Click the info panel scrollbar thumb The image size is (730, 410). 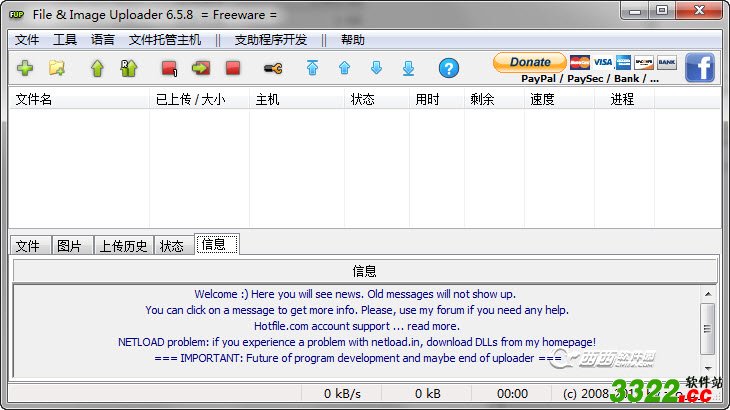[708, 329]
